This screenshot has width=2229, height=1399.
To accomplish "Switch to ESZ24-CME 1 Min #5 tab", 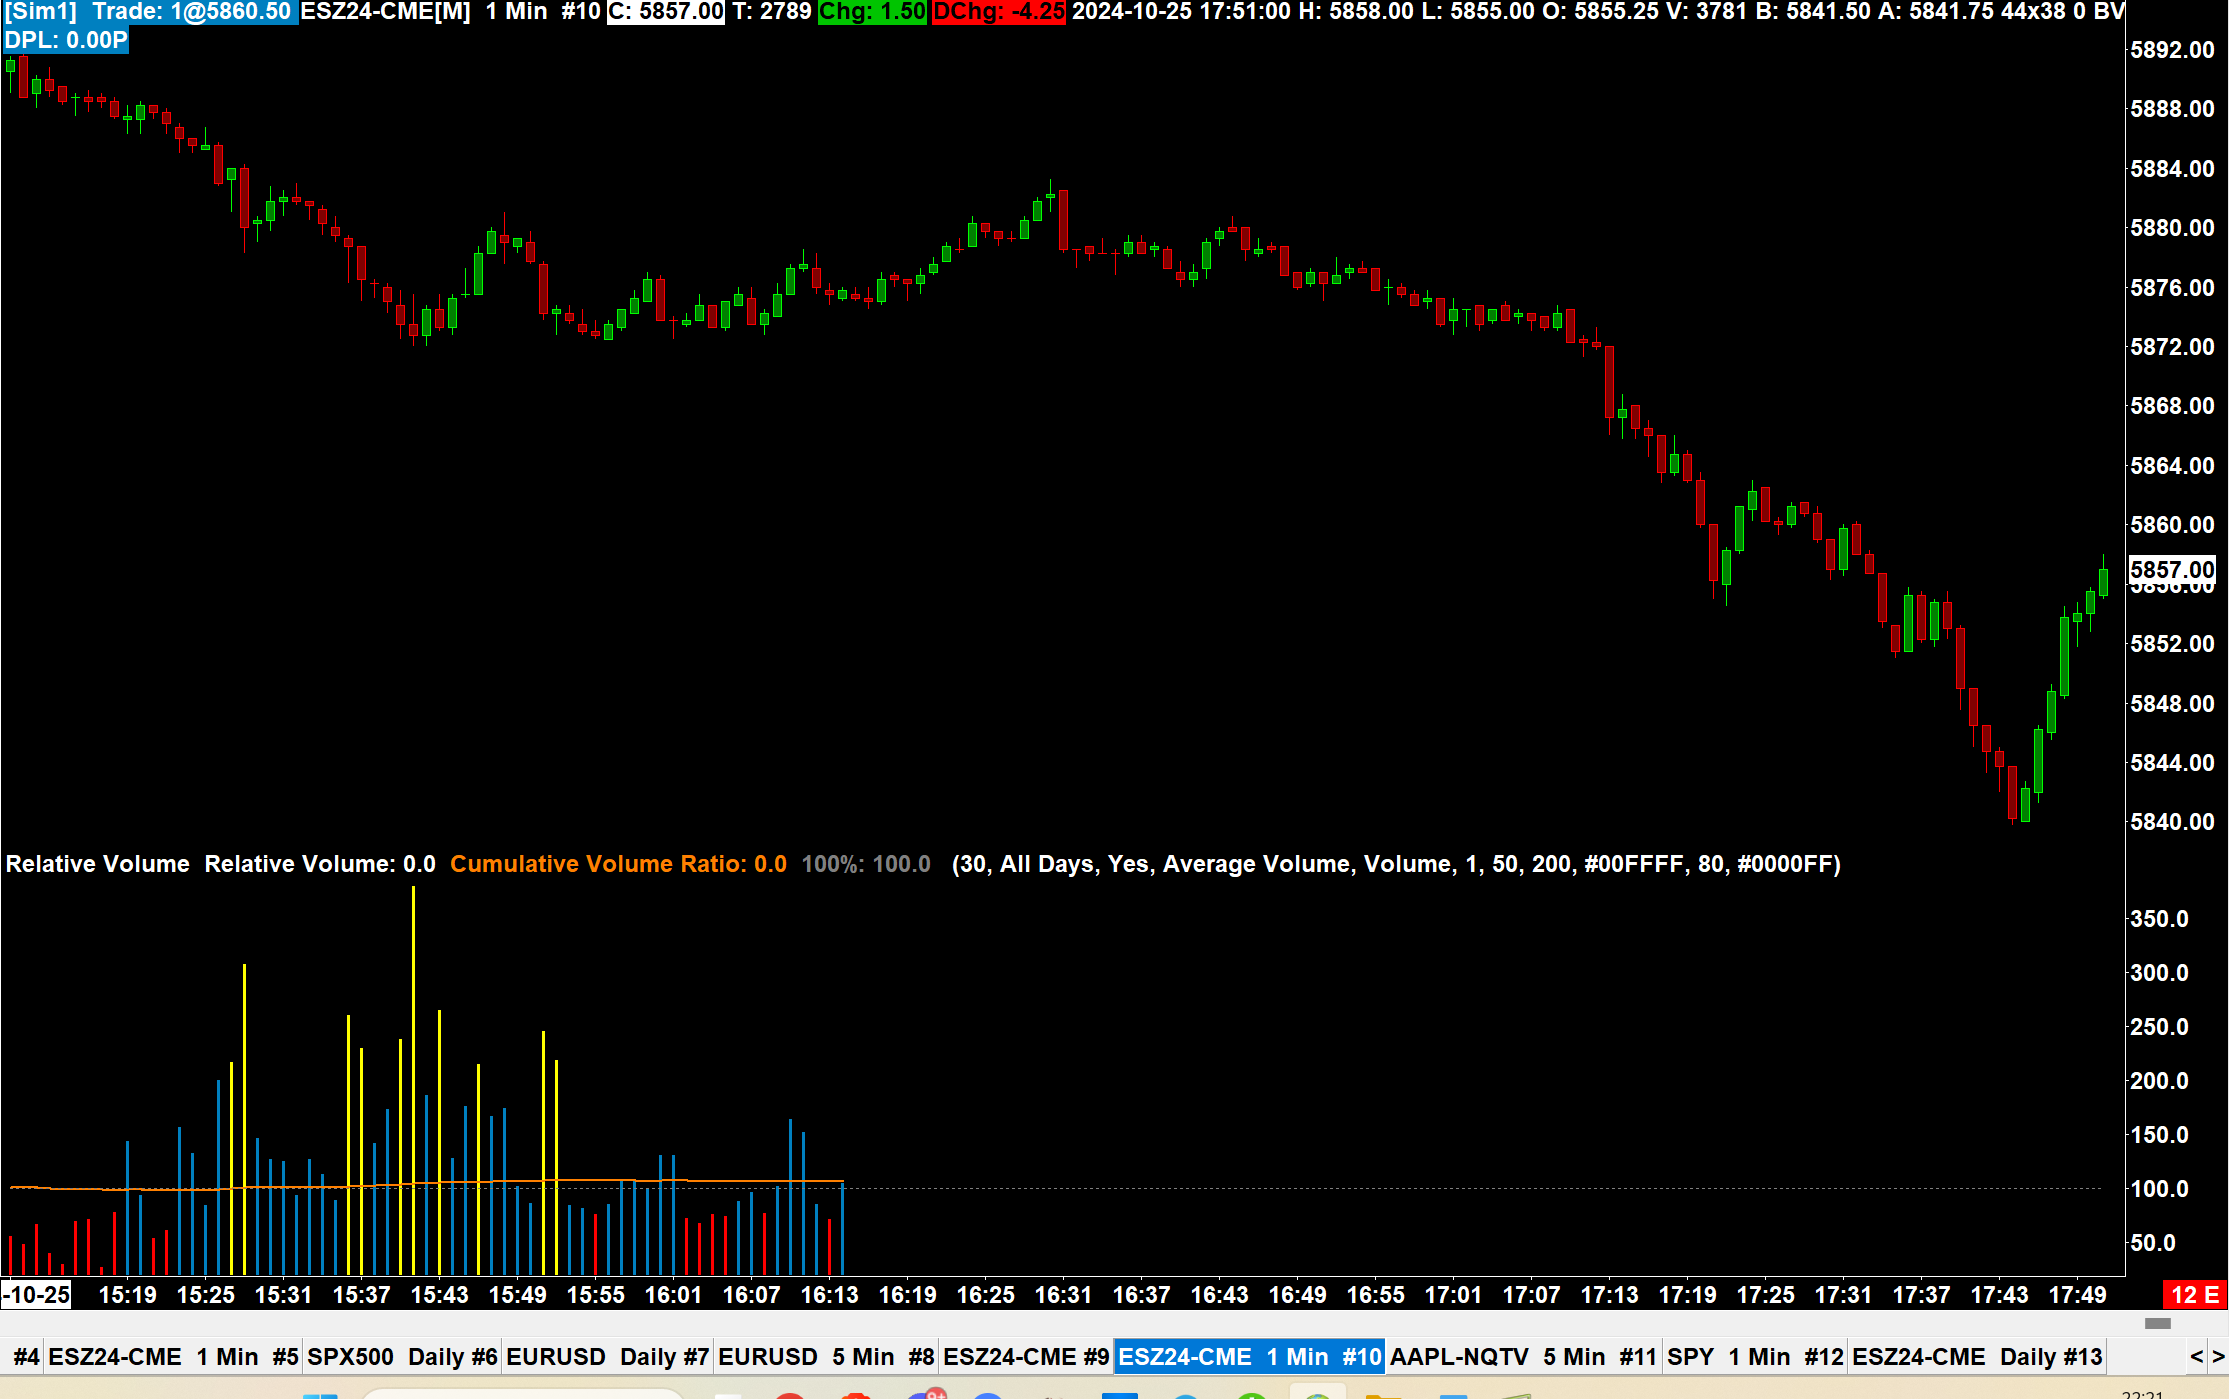I will [x=173, y=1357].
